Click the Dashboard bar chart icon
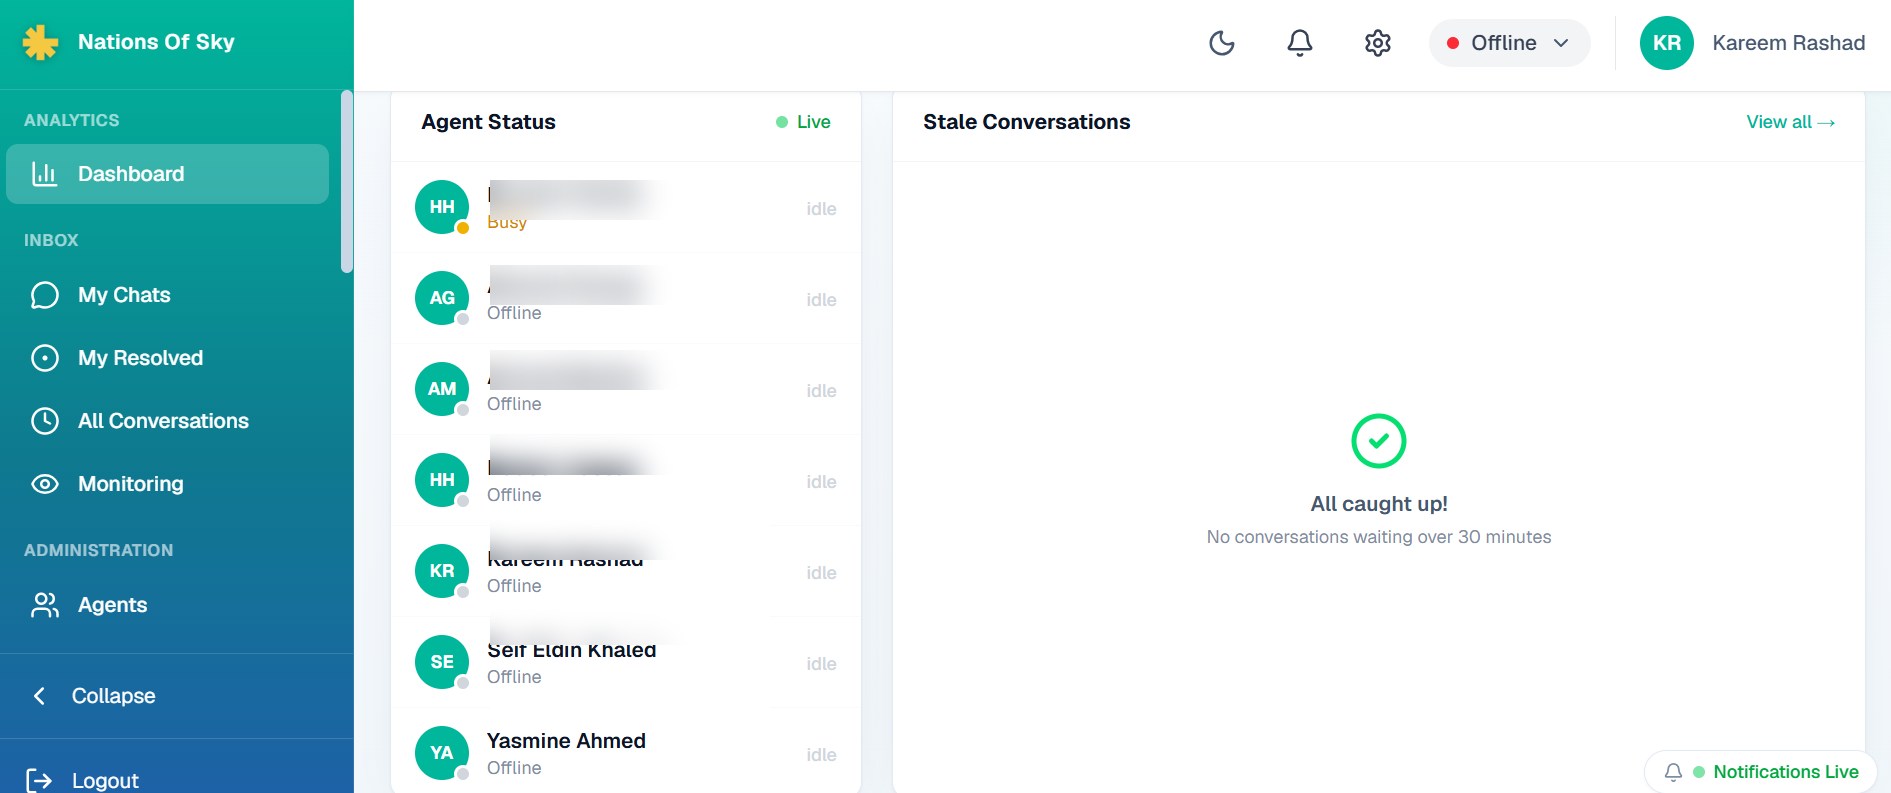The image size is (1891, 793). click(x=45, y=174)
